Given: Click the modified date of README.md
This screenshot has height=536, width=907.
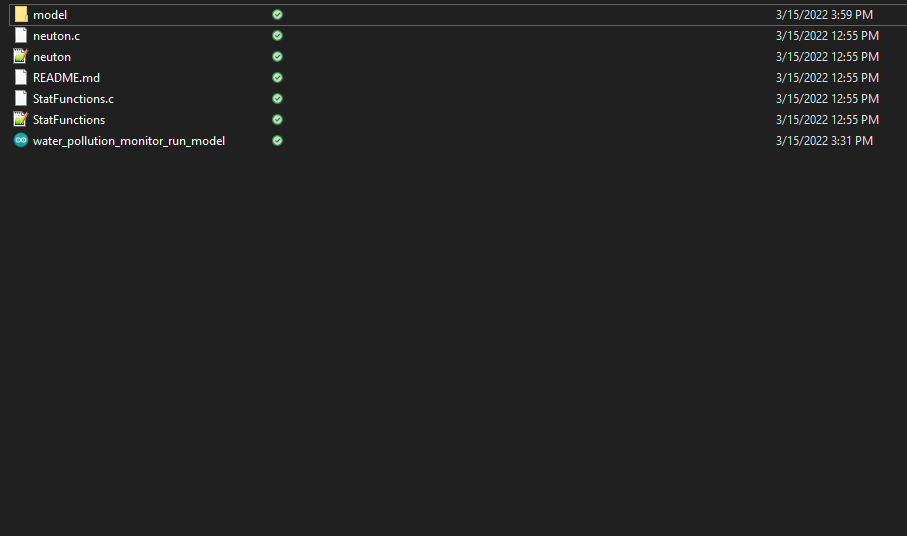Looking at the screenshot, I should (827, 78).
